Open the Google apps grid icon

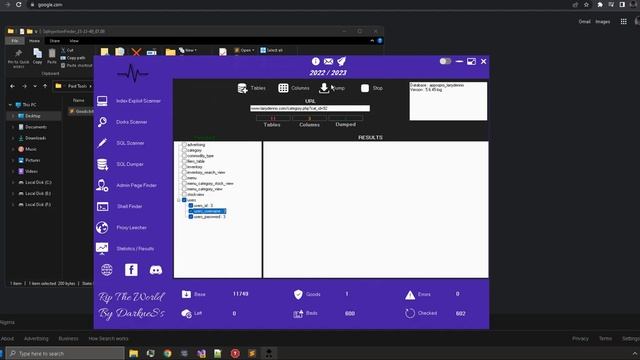[624, 22]
